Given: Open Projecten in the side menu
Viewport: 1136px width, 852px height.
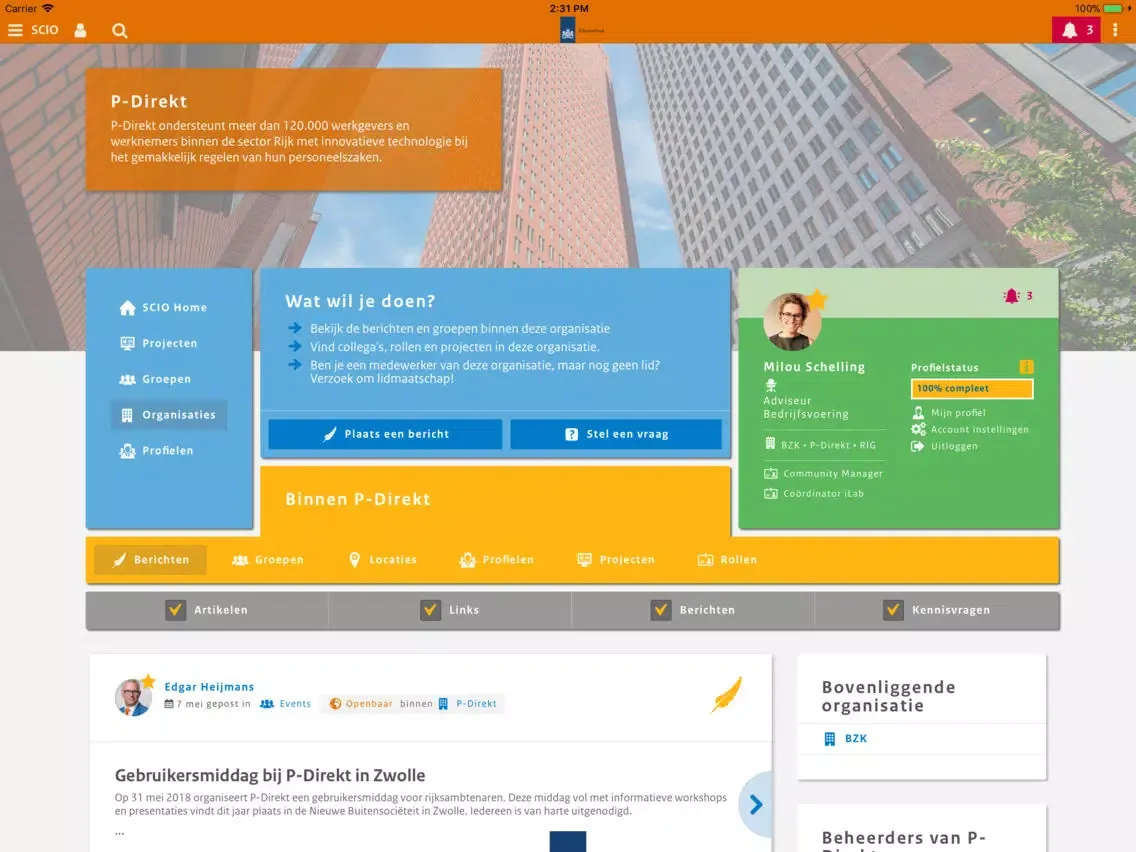Looking at the screenshot, I should click(x=159, y=343).
